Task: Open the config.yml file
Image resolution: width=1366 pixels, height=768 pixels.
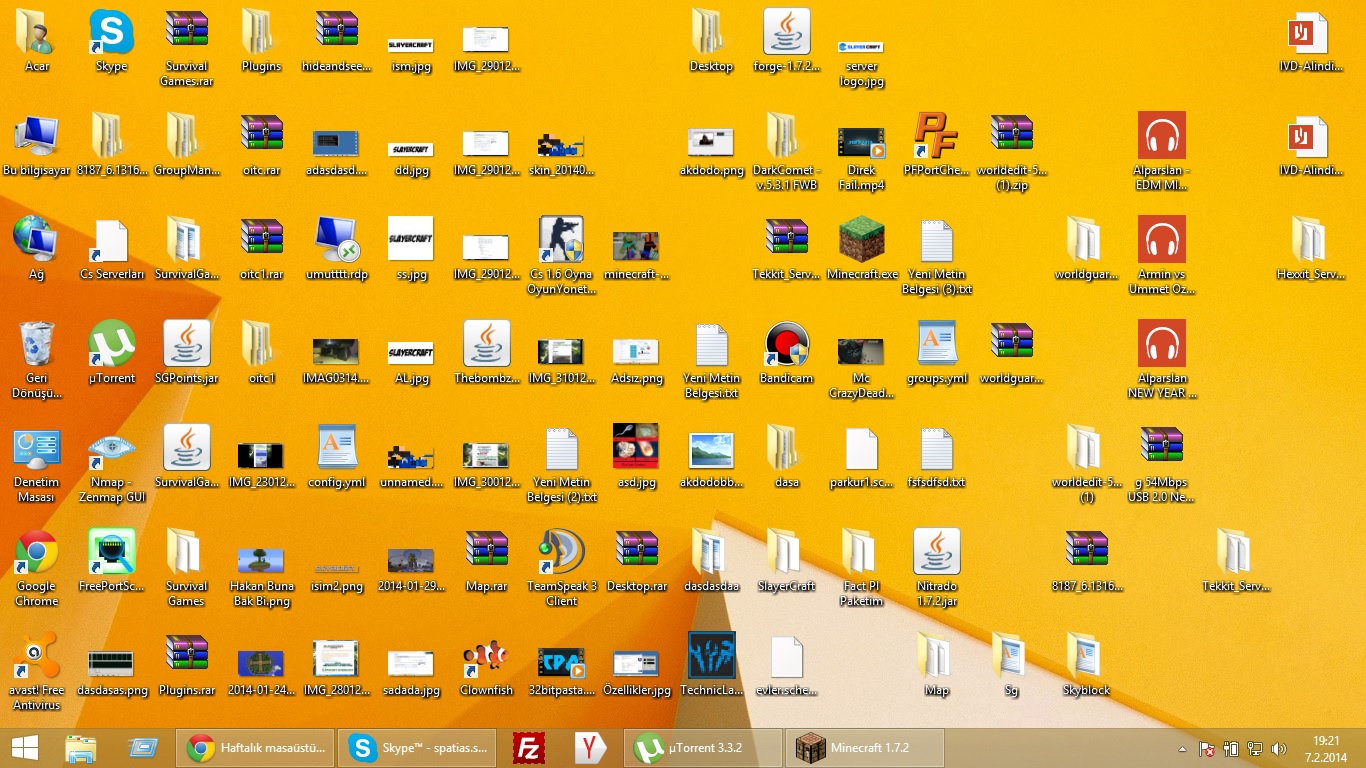Action: tap(336, 458)
